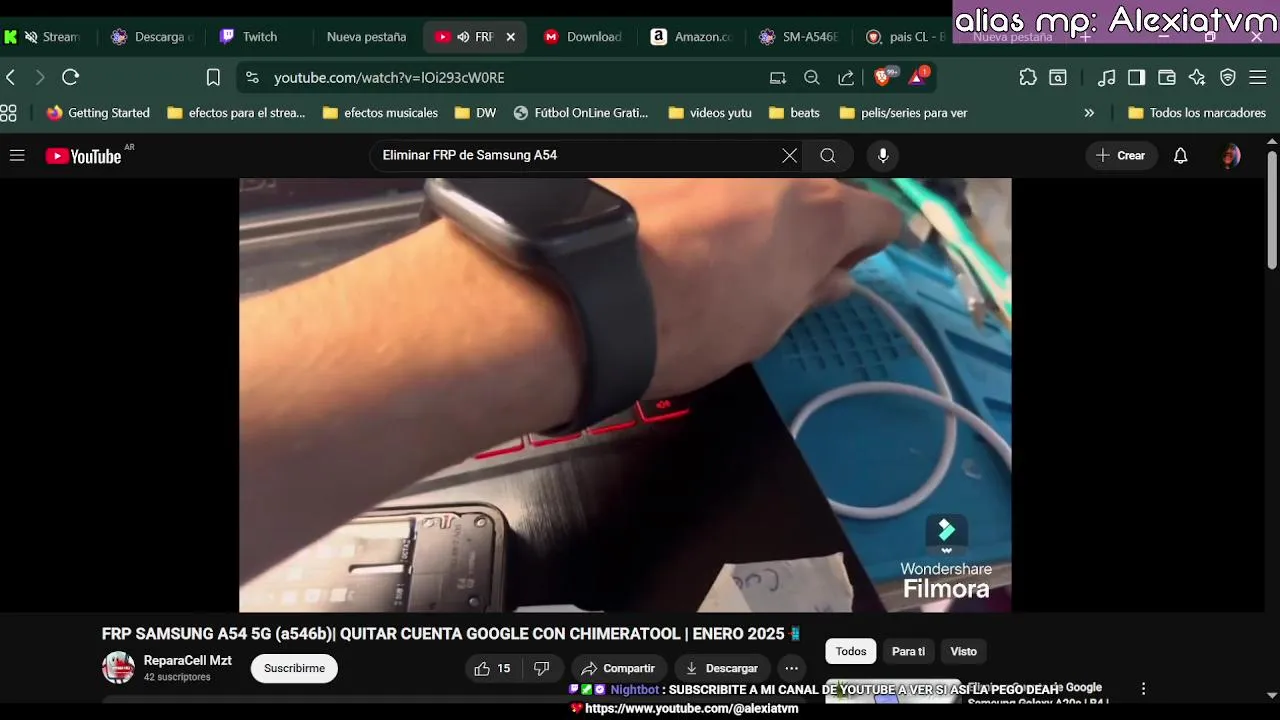Open 'Fútbol OnLine Grati...' bookmark

click(581, 113)
